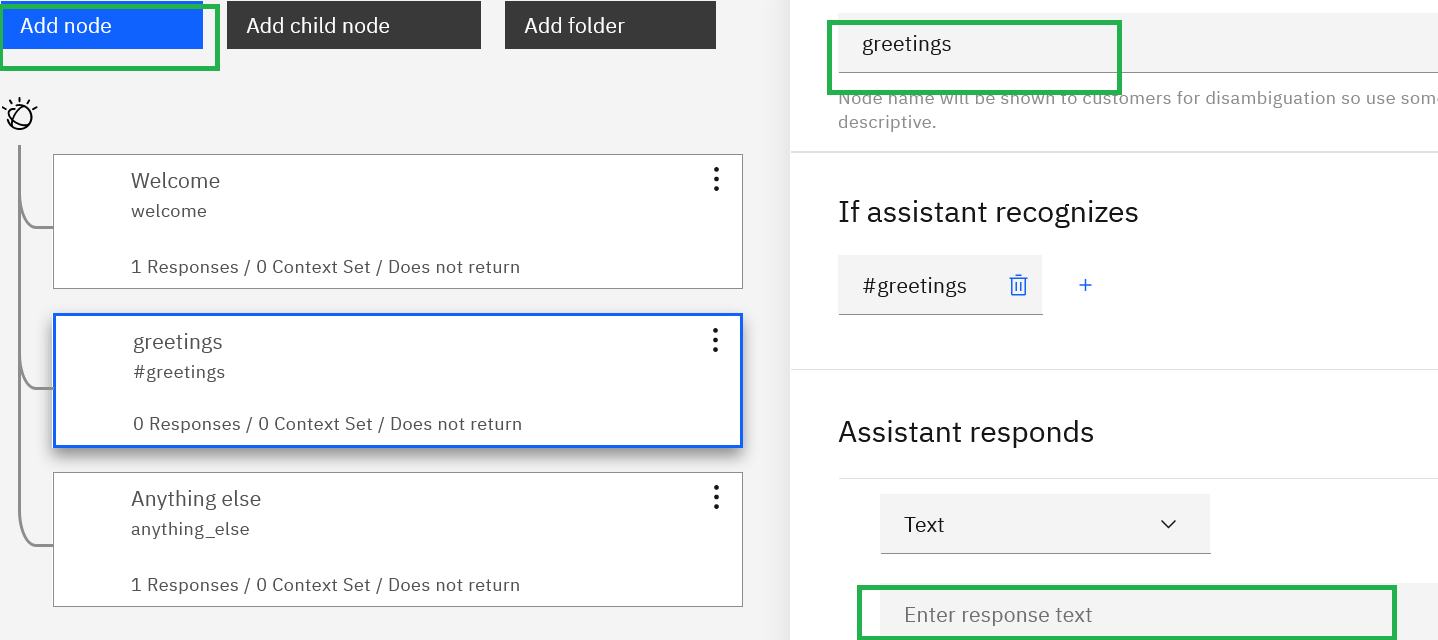
Task: Click the chevron on the Text response selector
Action: click(x=1168, y=523)
